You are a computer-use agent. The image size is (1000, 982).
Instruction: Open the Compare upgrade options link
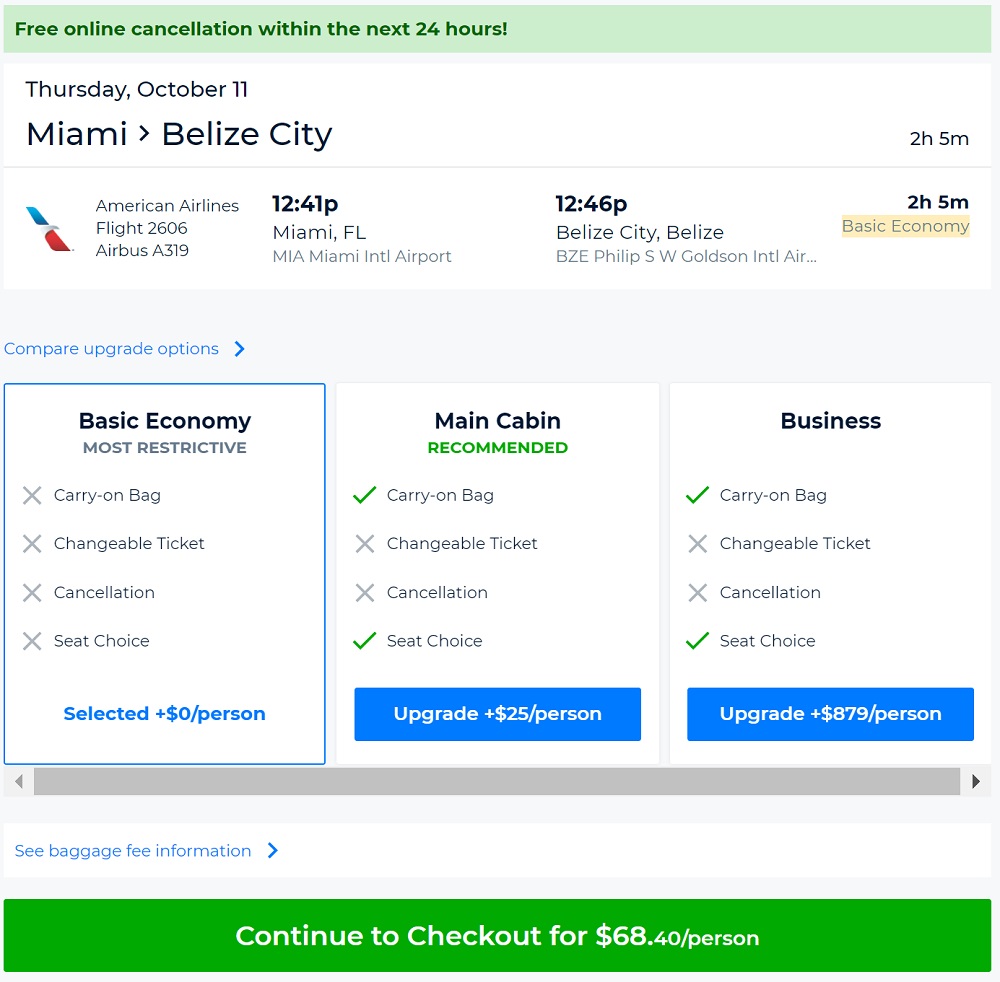111,349
